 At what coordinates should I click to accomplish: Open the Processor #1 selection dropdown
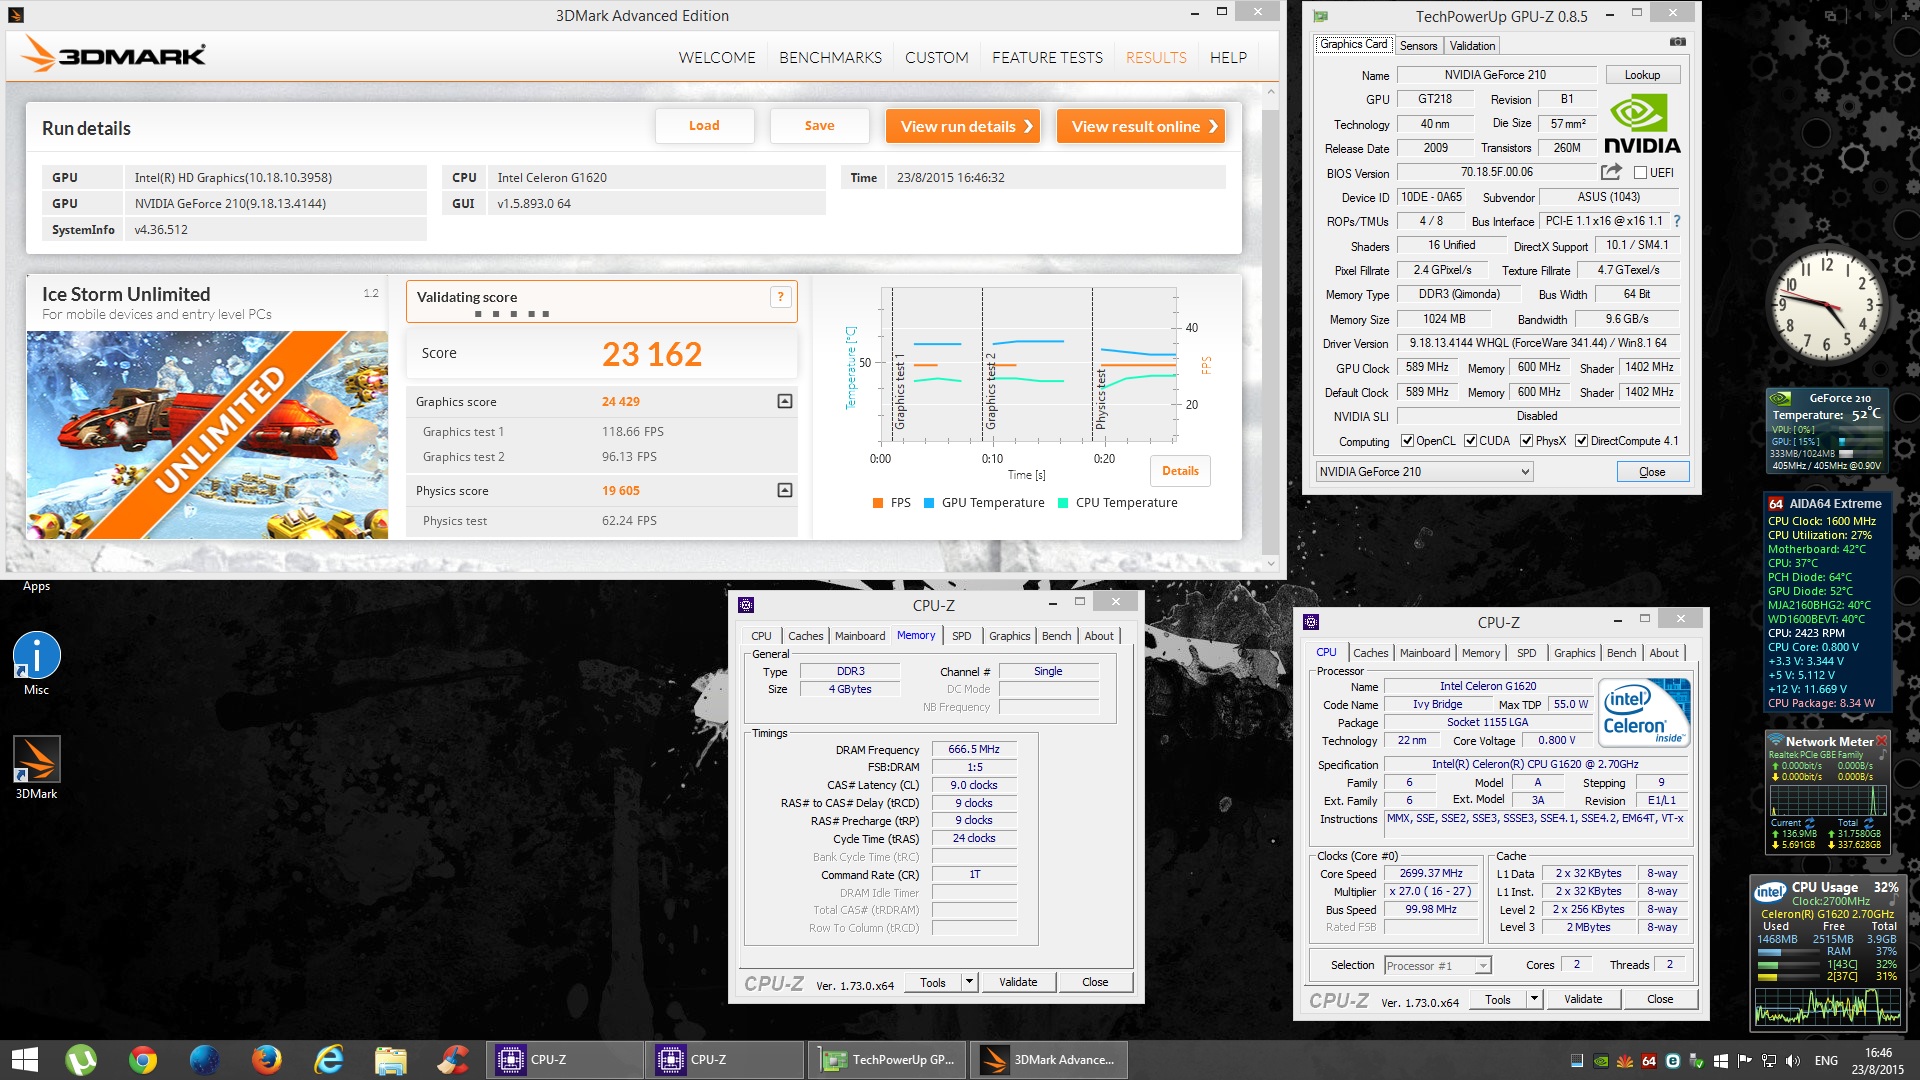(x=1438, y=965)
